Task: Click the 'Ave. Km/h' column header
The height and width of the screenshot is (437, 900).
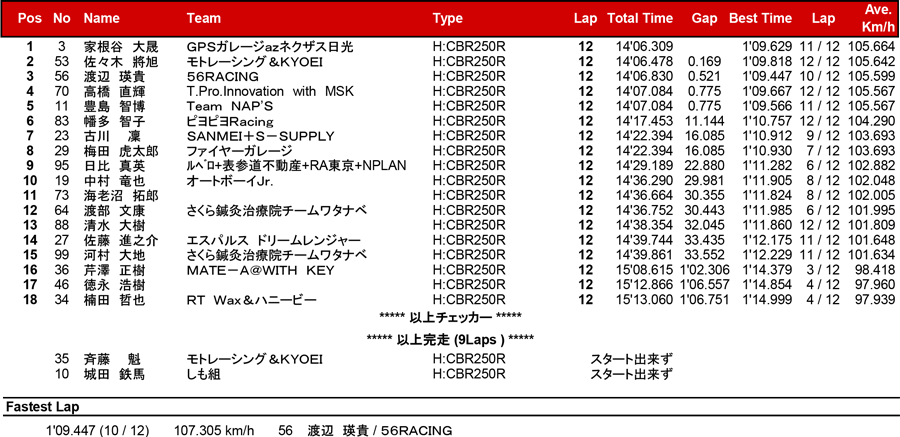Action: pyautogui.click(x=878, y=18)
